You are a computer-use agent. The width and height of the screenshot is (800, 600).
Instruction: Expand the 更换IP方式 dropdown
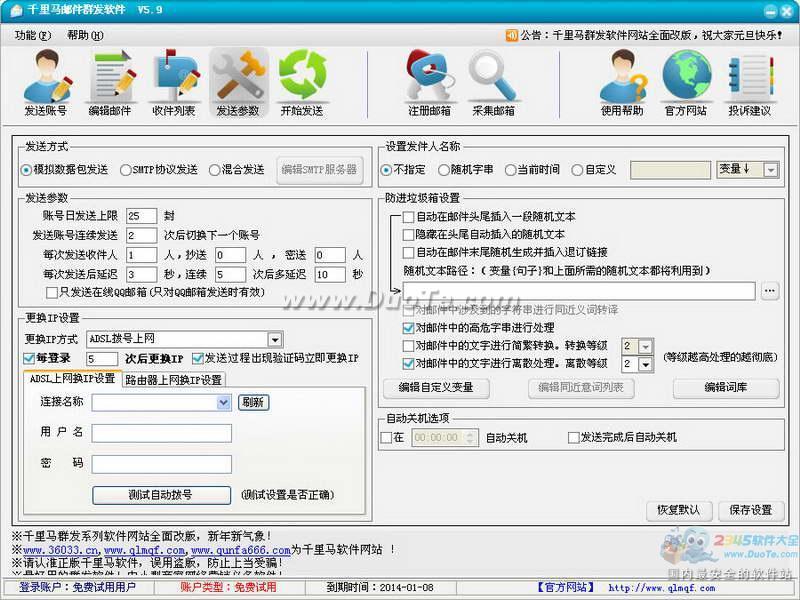point(275,340)
